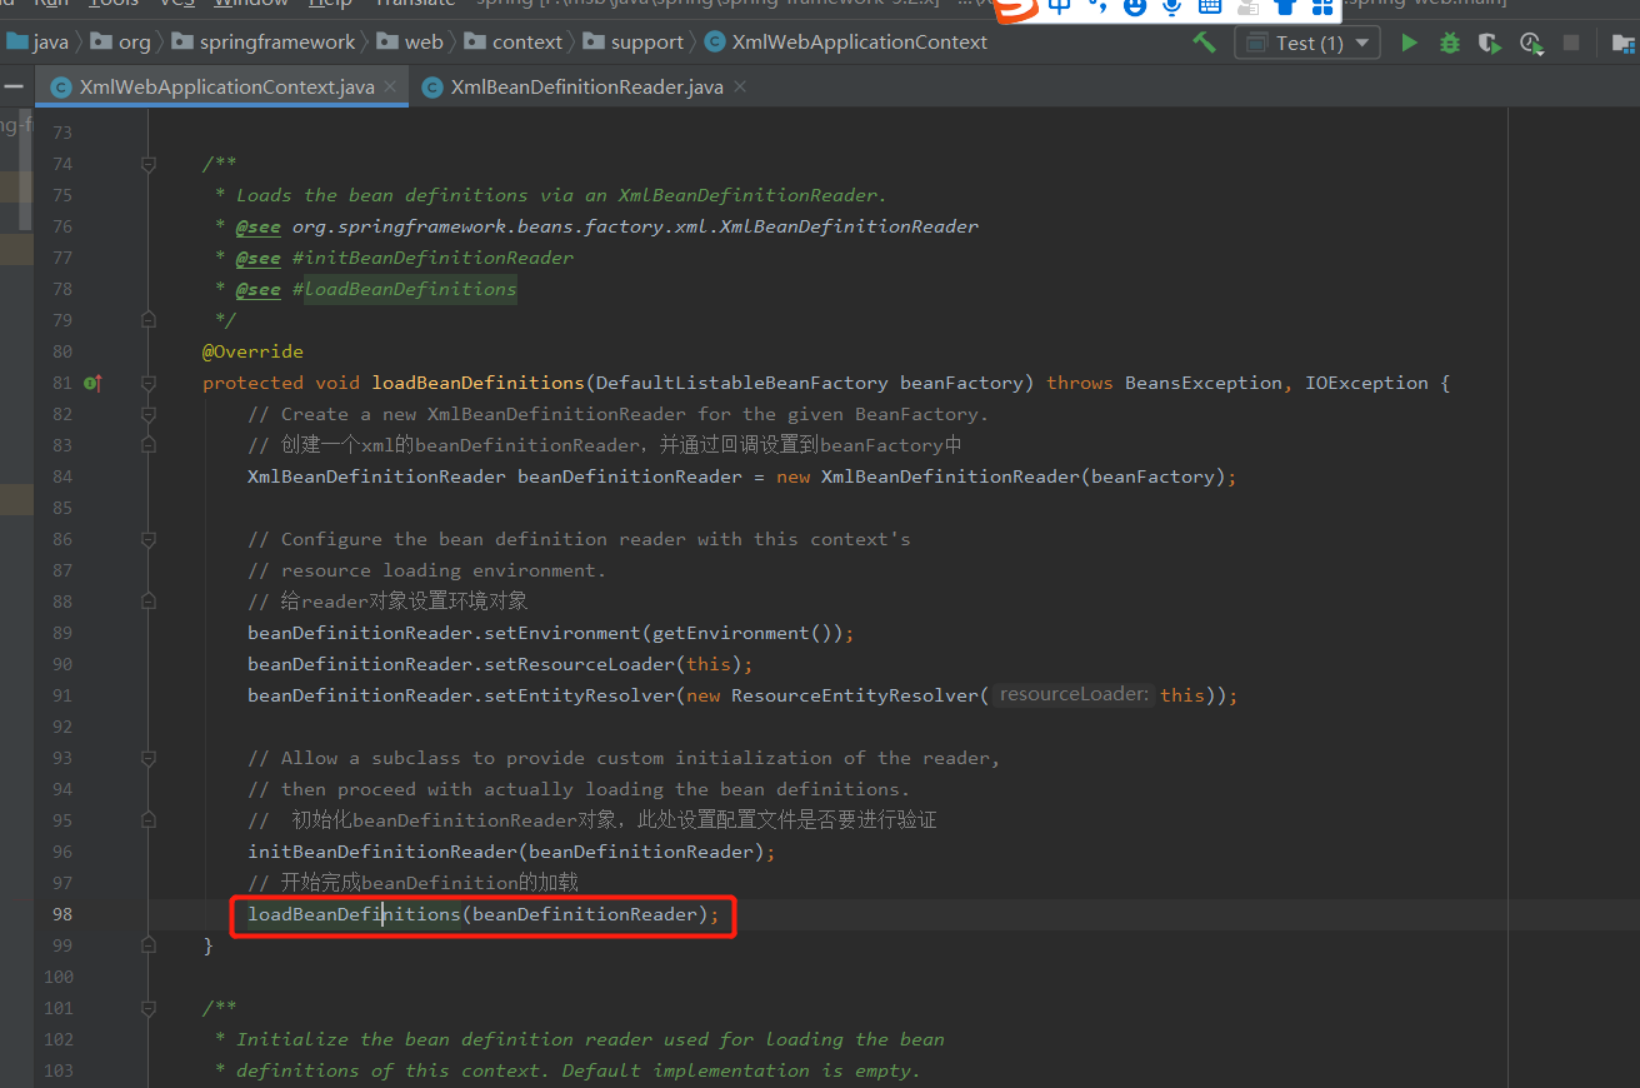Open the Window menu
The width and height of the screenshot is (1640, 1088).
point(250,4)
